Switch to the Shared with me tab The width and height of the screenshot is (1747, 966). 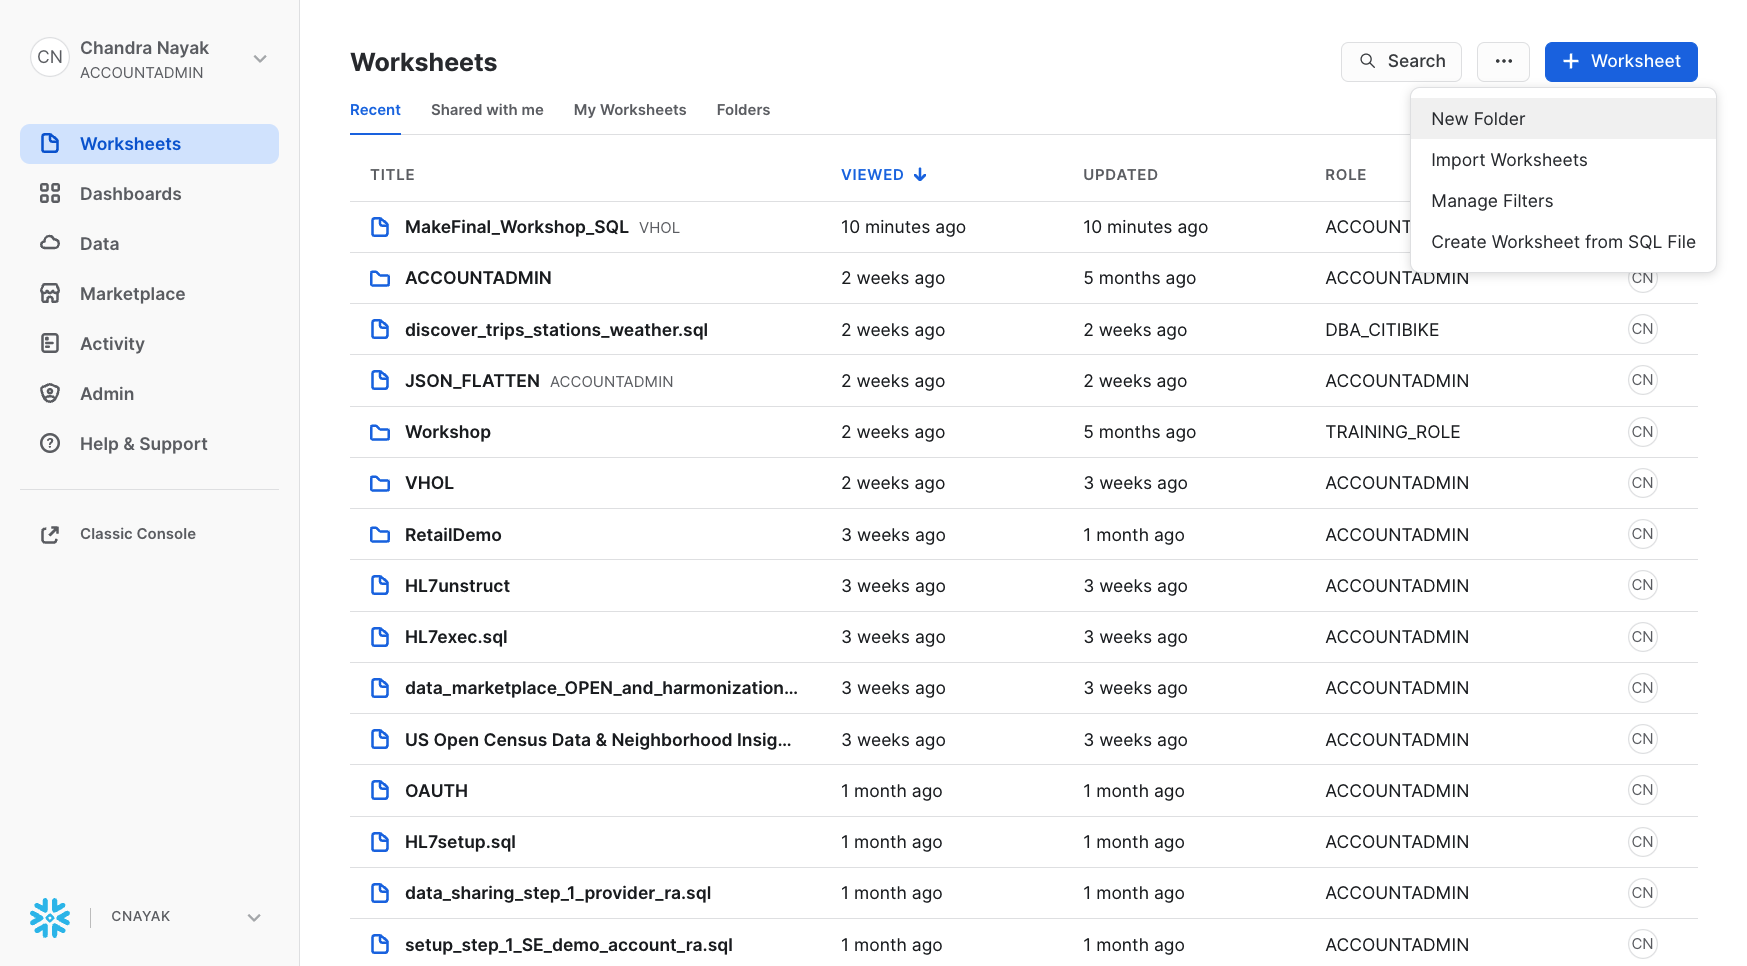click(487, 110)
